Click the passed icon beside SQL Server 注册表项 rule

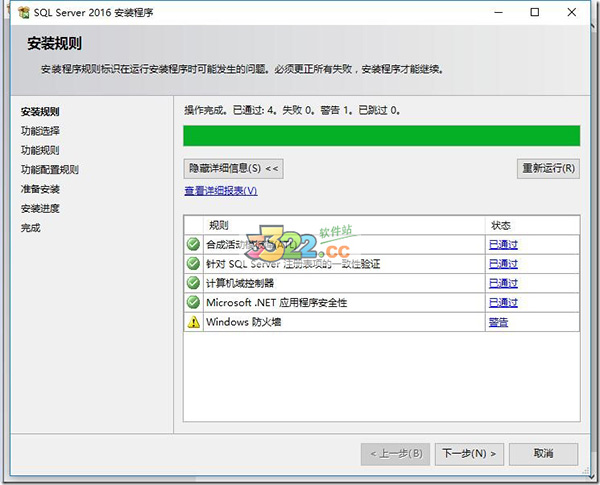pyautogui.click(x=193, y=263)
